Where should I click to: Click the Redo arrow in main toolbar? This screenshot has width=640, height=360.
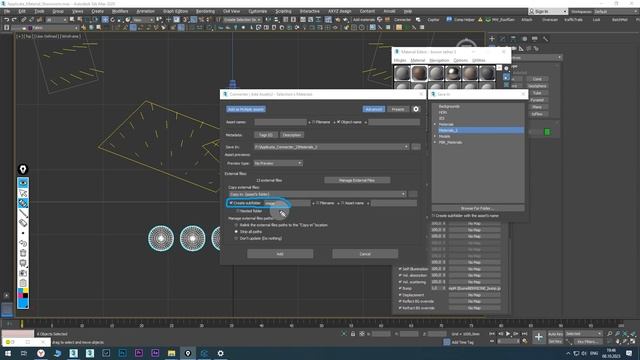click(x=14, y=20)
